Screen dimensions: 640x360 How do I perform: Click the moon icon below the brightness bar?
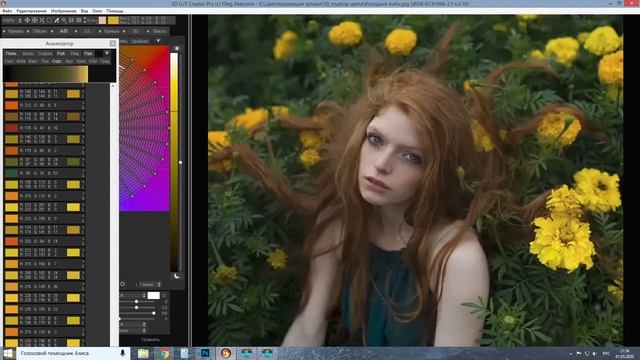coord(177,276)
